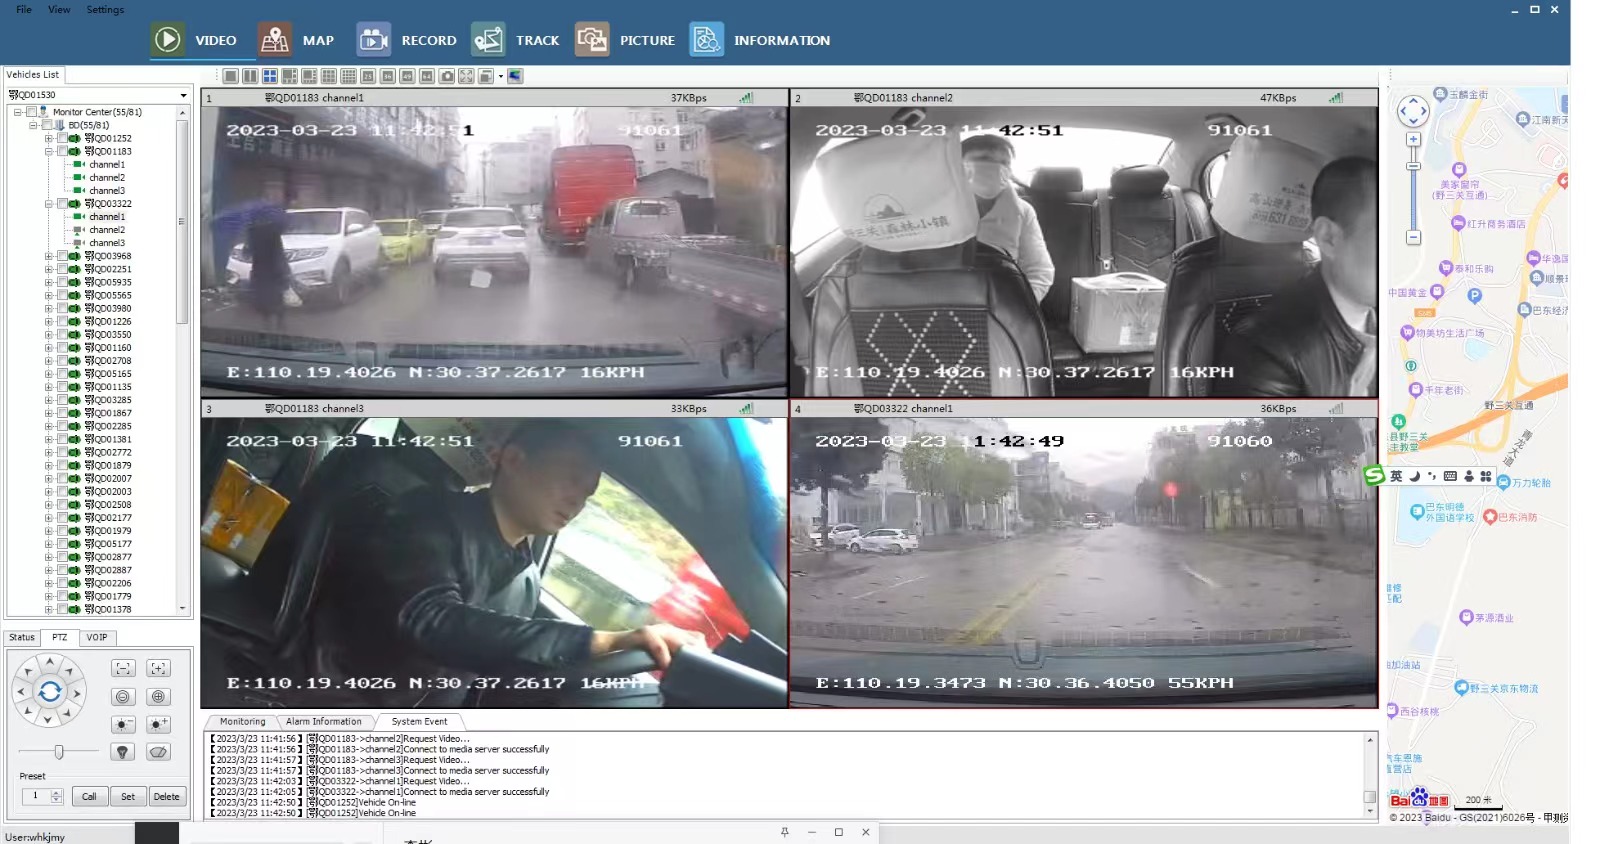Tick checkbox for vehicle QD01252

pyautogui.click(x=62, y=138)
